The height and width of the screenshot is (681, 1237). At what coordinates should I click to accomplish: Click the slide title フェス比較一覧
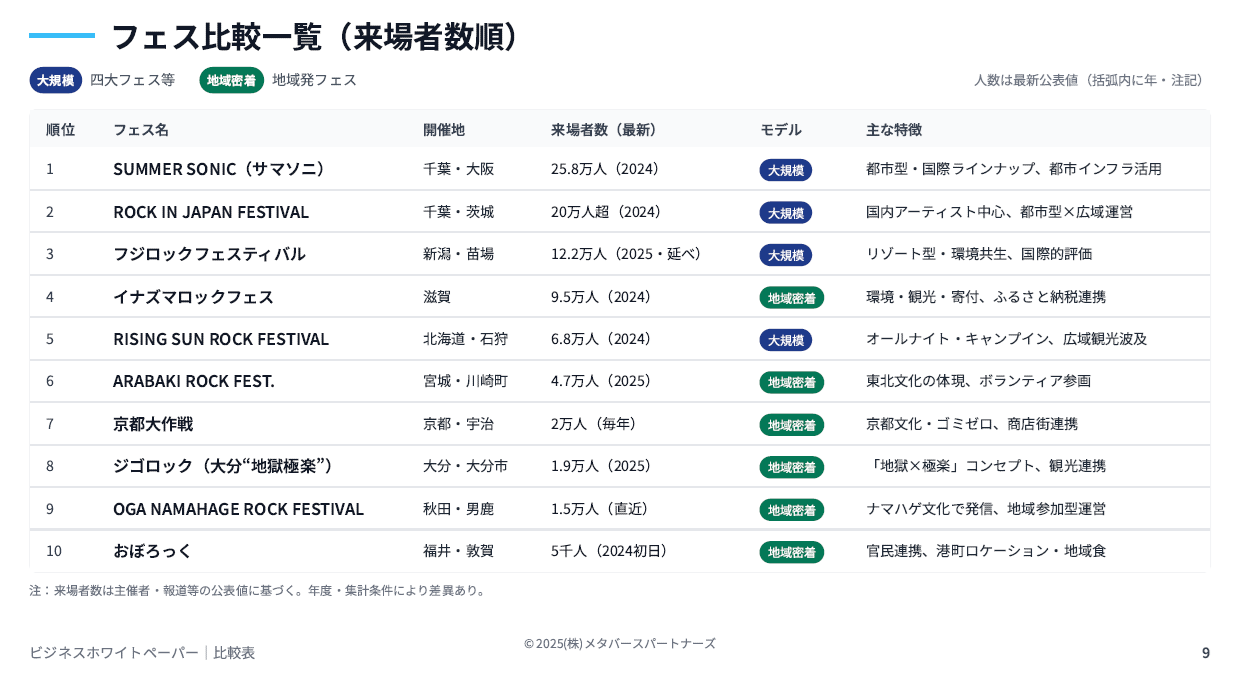pyautogui.click(x=316, y=37)
